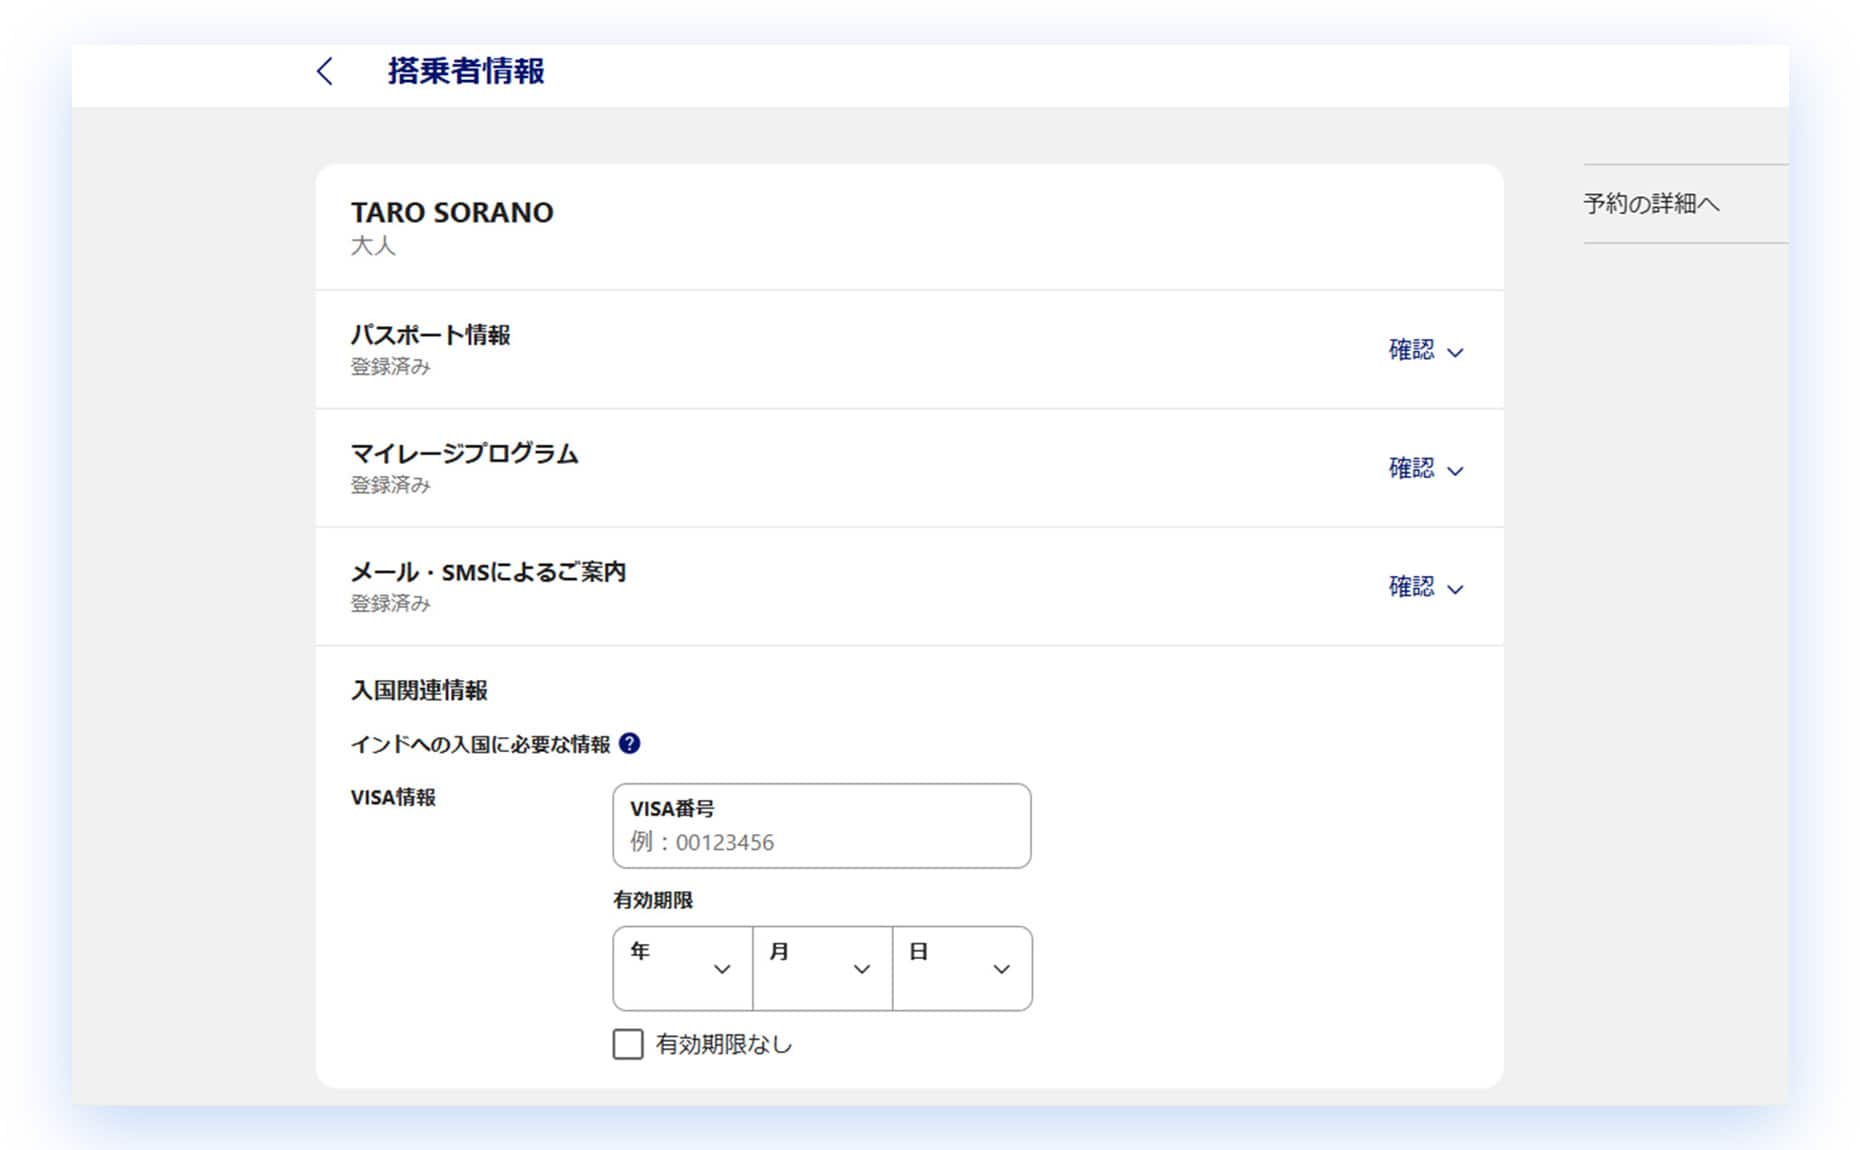Expand the マイレージプログラム section heading
Image resolution: width=1860 pixels, height=1150 pixels.
[464, 454]
